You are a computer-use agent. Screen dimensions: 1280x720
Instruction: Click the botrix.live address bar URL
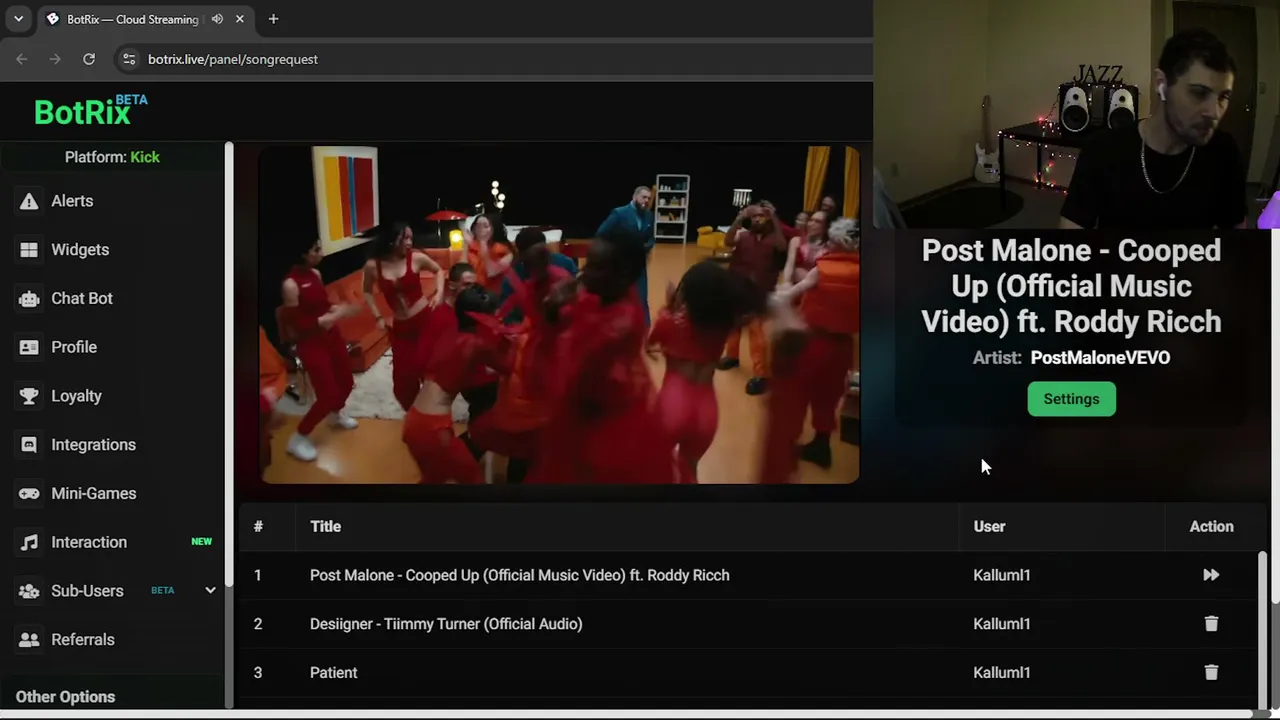(x=233, y=59)
